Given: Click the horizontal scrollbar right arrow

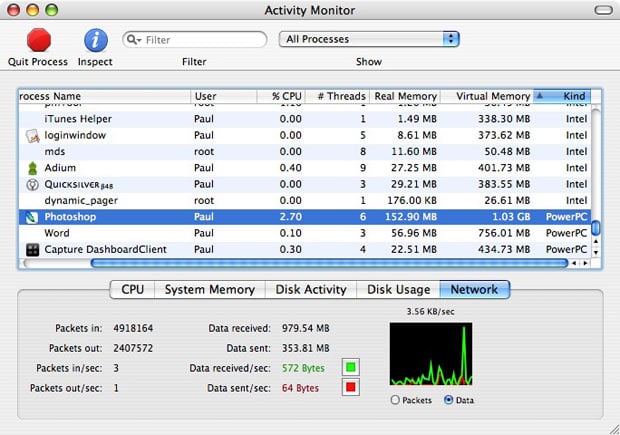Looking at the screenshot, I should pyautogui.click(x=585, y=263).
